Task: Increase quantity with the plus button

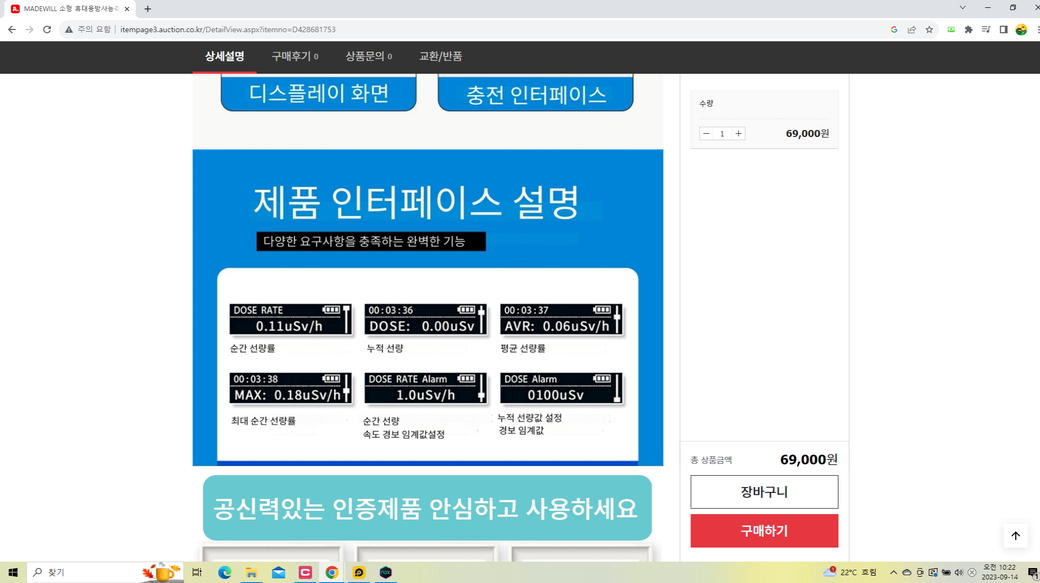Action: tap(738, 134)
